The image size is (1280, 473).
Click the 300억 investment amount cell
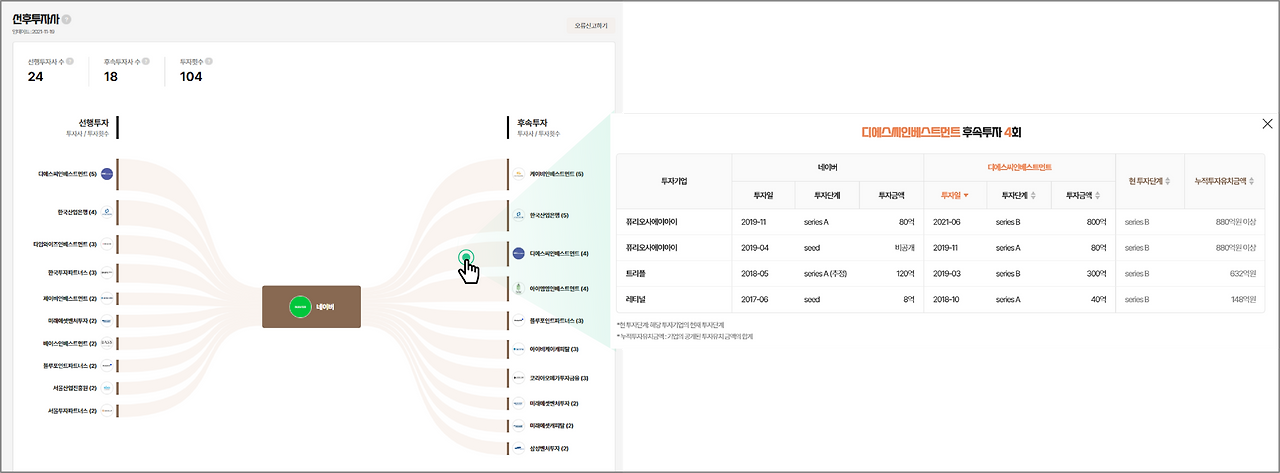point(1097,273)
